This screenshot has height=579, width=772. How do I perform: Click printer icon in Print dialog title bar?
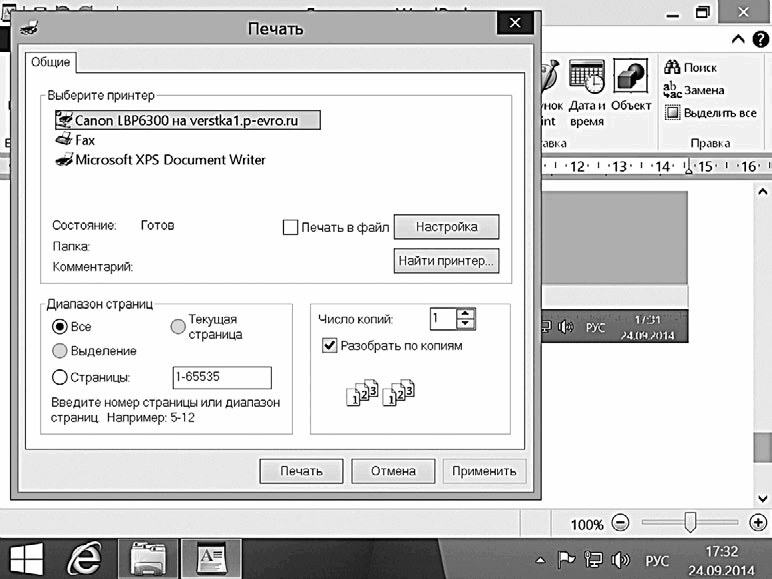point(29,28)
